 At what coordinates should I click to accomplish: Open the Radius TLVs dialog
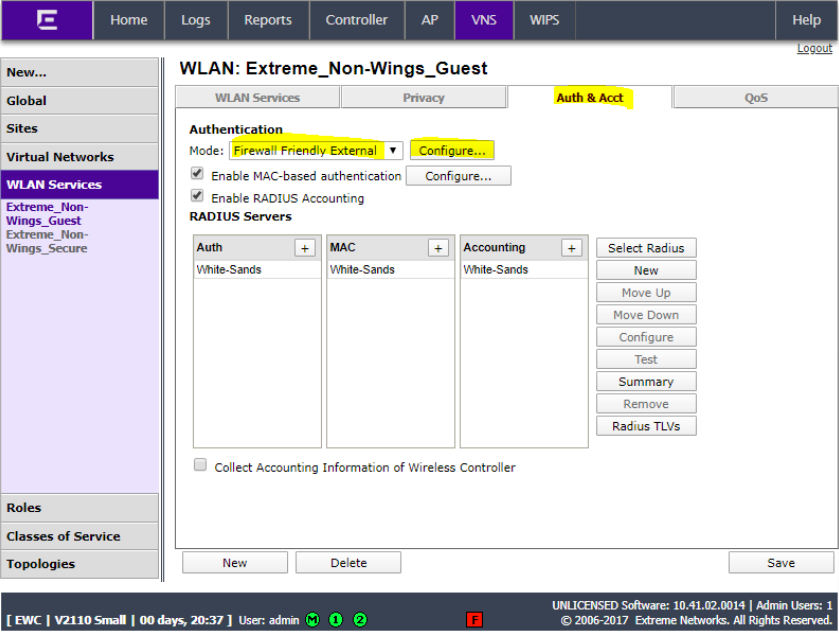pos(646,426)
